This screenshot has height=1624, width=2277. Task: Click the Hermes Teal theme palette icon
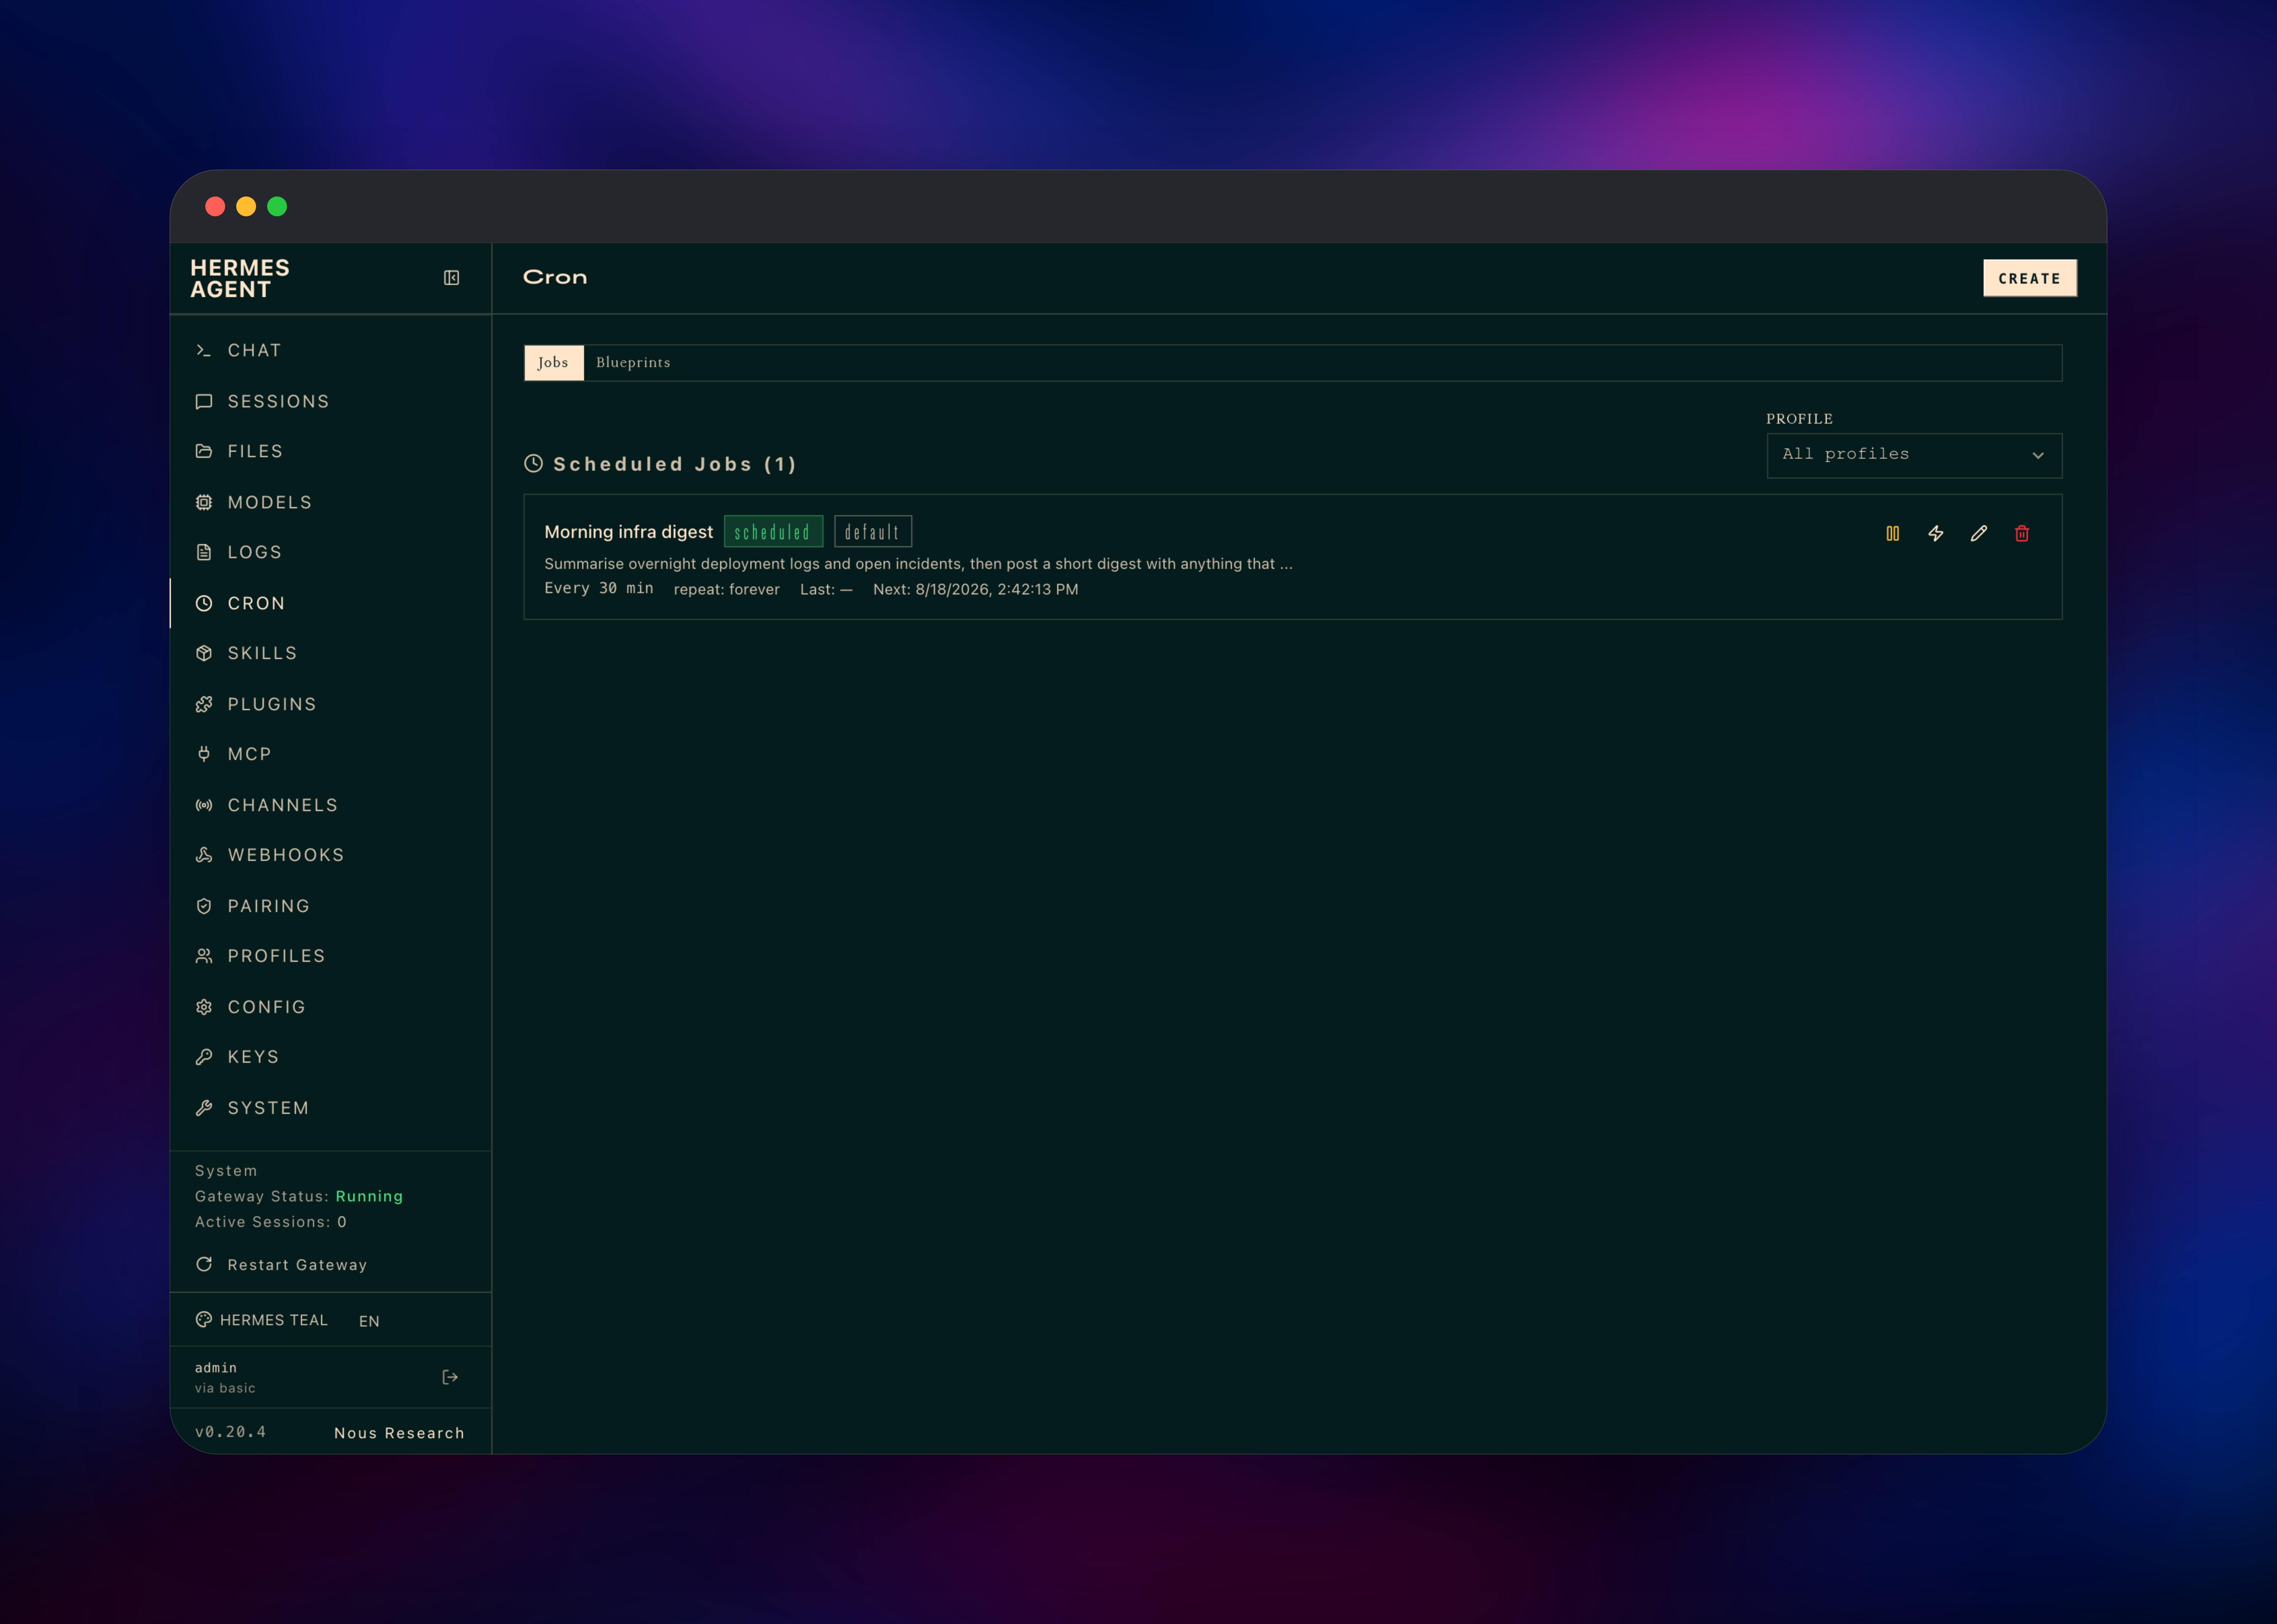pos(204,1320)
